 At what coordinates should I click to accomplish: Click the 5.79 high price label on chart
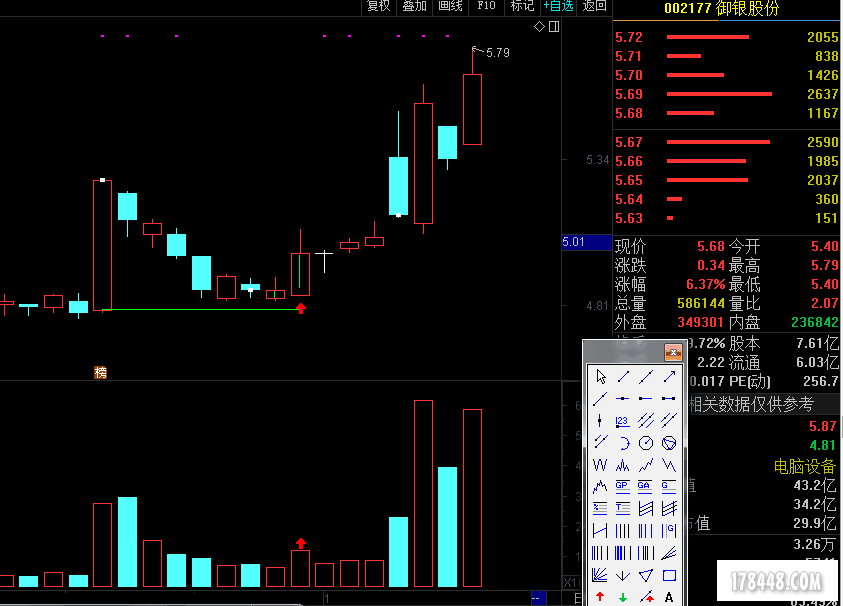tap(497, 53)
